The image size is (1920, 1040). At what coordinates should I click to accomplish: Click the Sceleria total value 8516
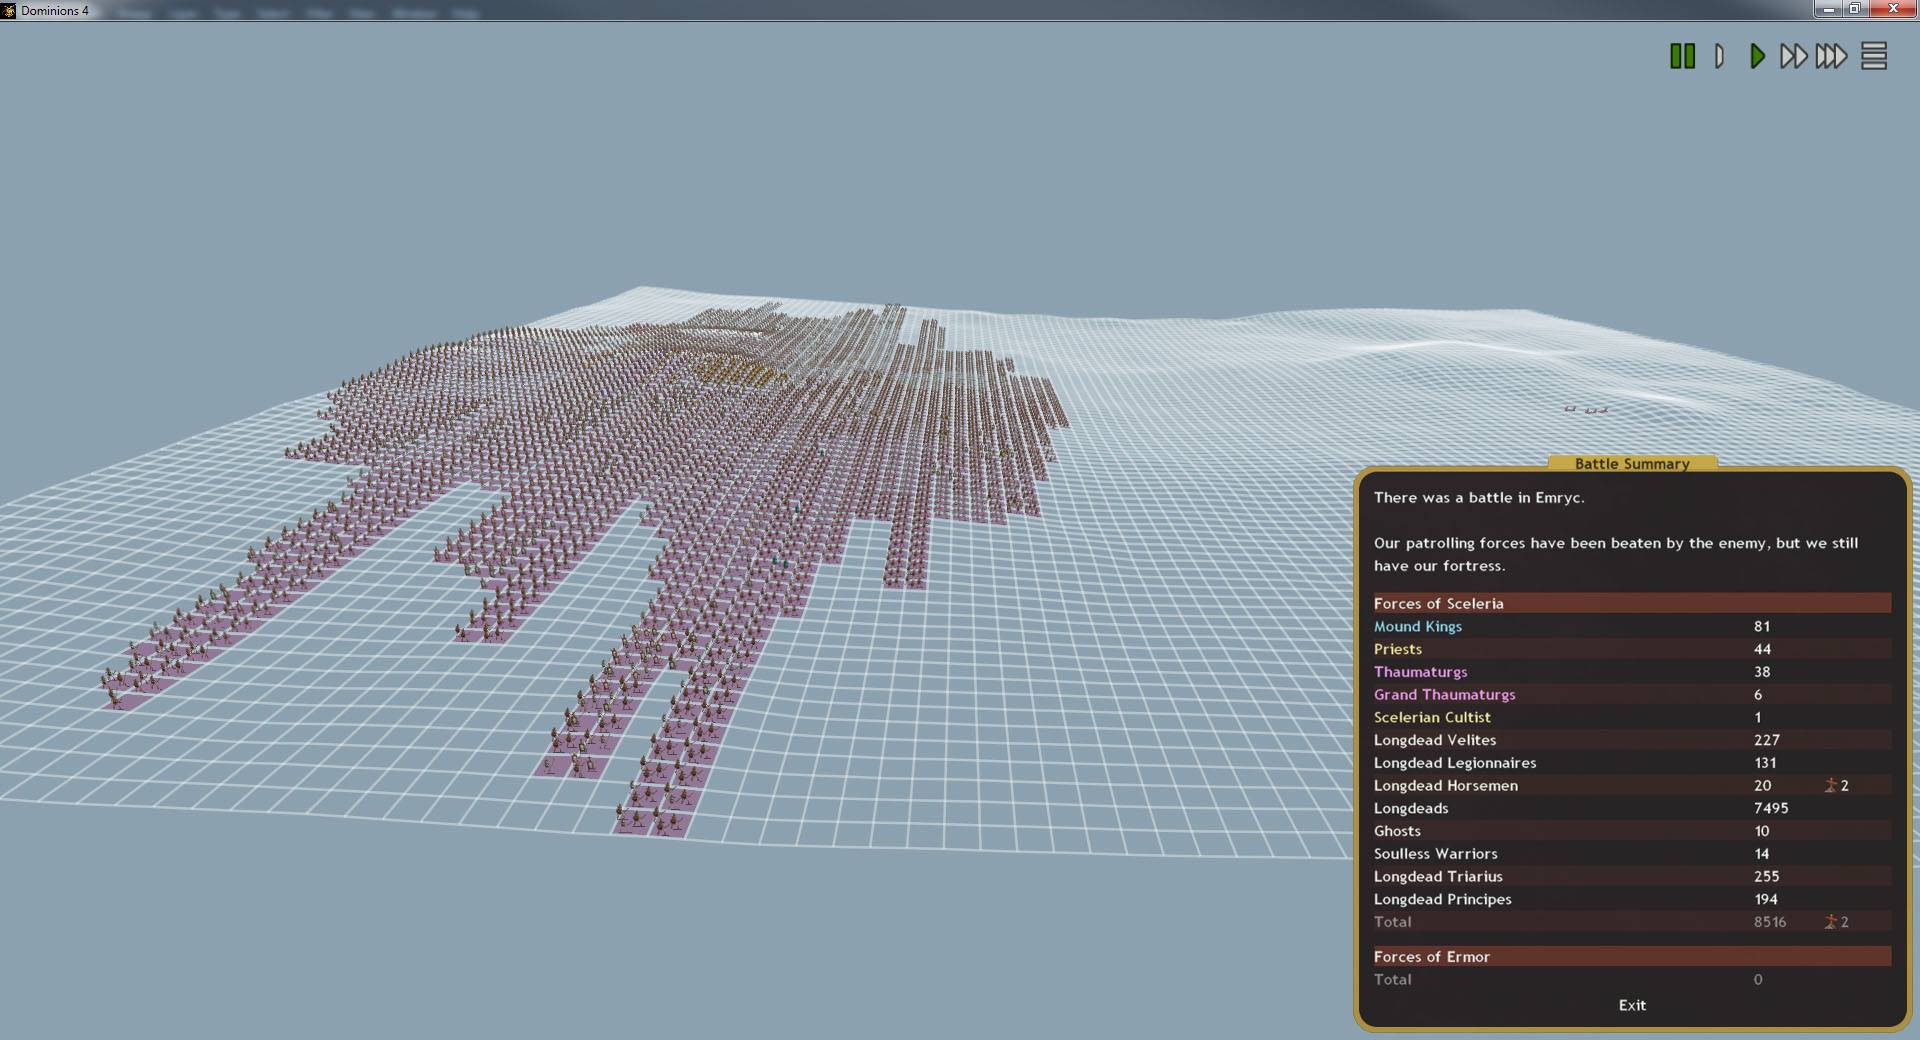(x=1769, y=922)
